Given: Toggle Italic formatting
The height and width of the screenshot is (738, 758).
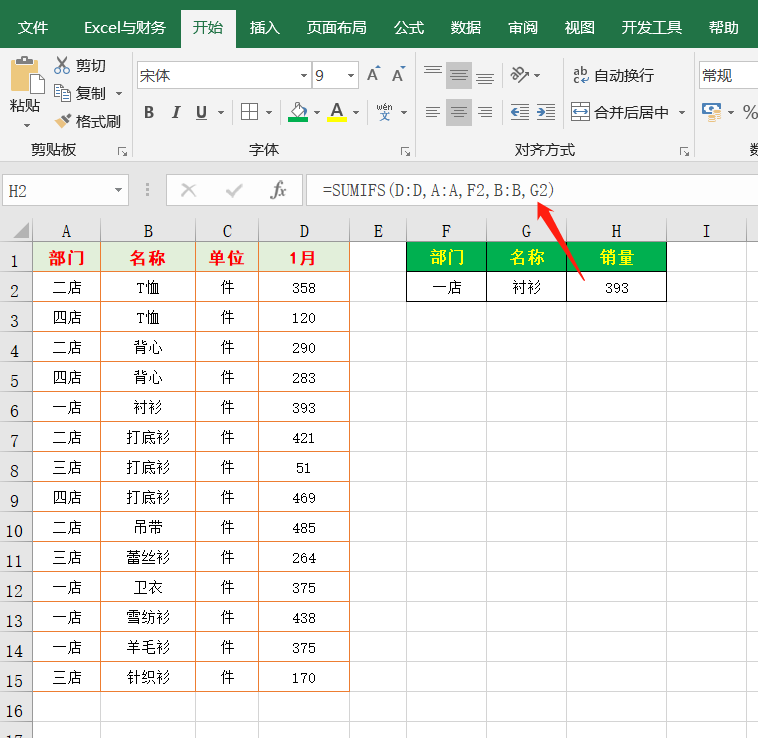Looking at the screenshot, I should (176, 112).
